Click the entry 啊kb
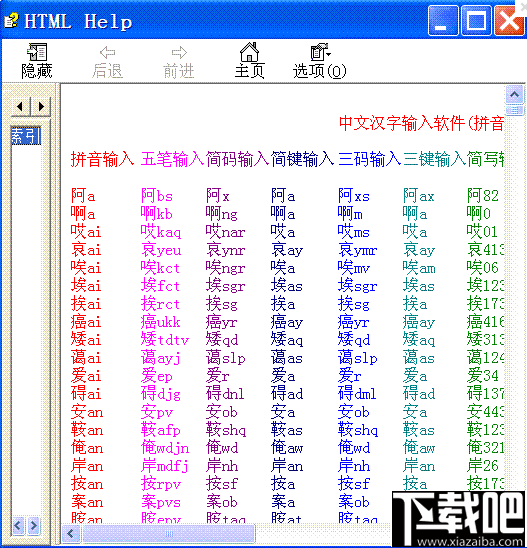 pos(157,214)
